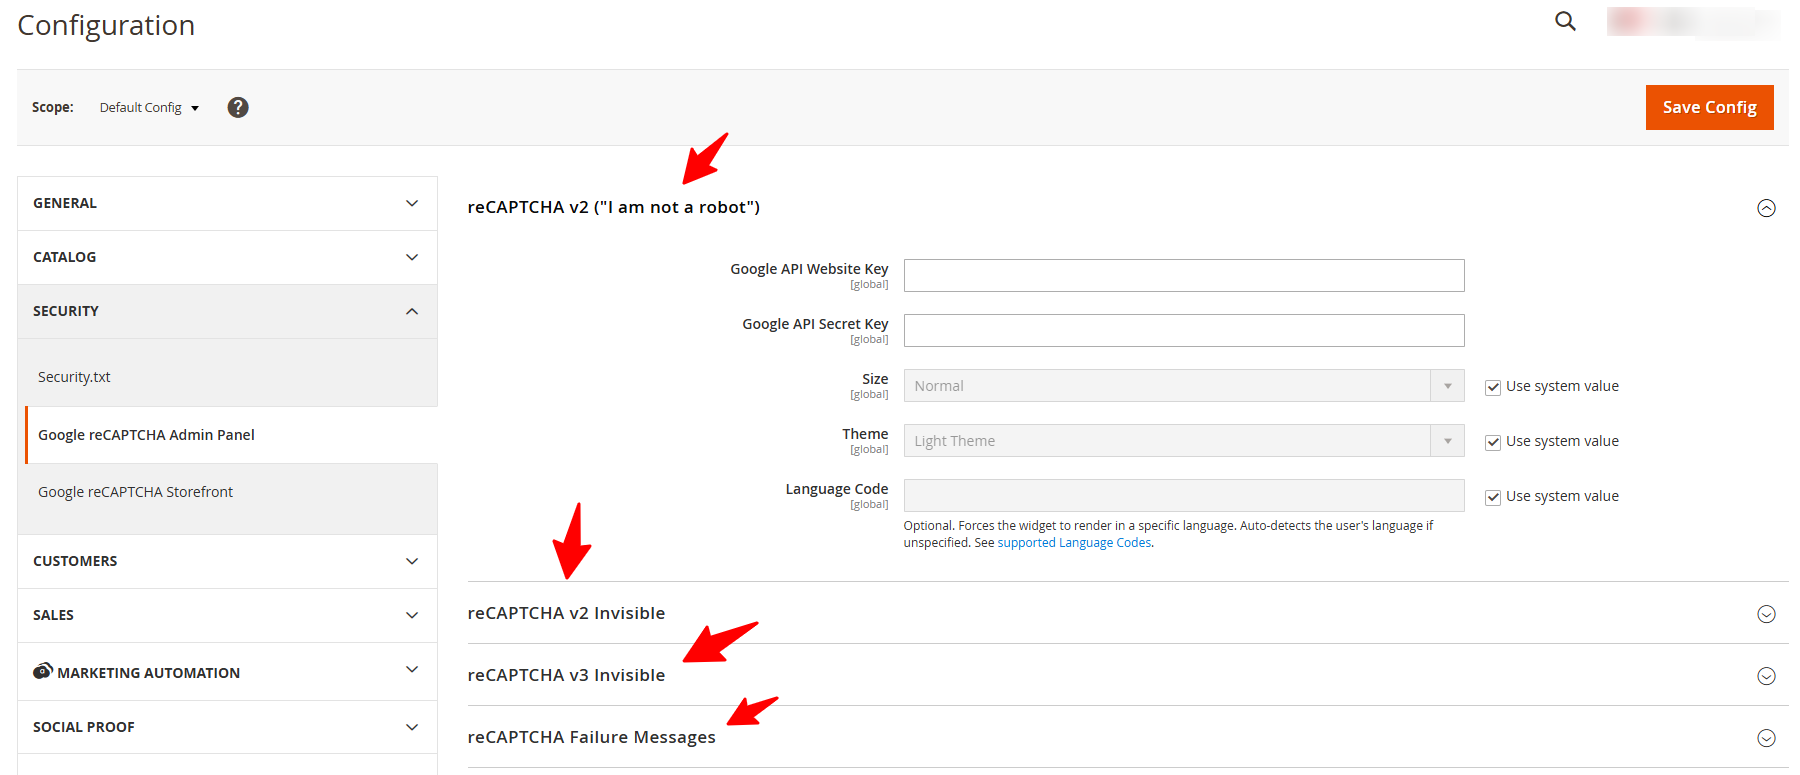The width and height of the screenshot is (1800, 775).
Task: Click the blurred user account area
Action: point(1692,22)
